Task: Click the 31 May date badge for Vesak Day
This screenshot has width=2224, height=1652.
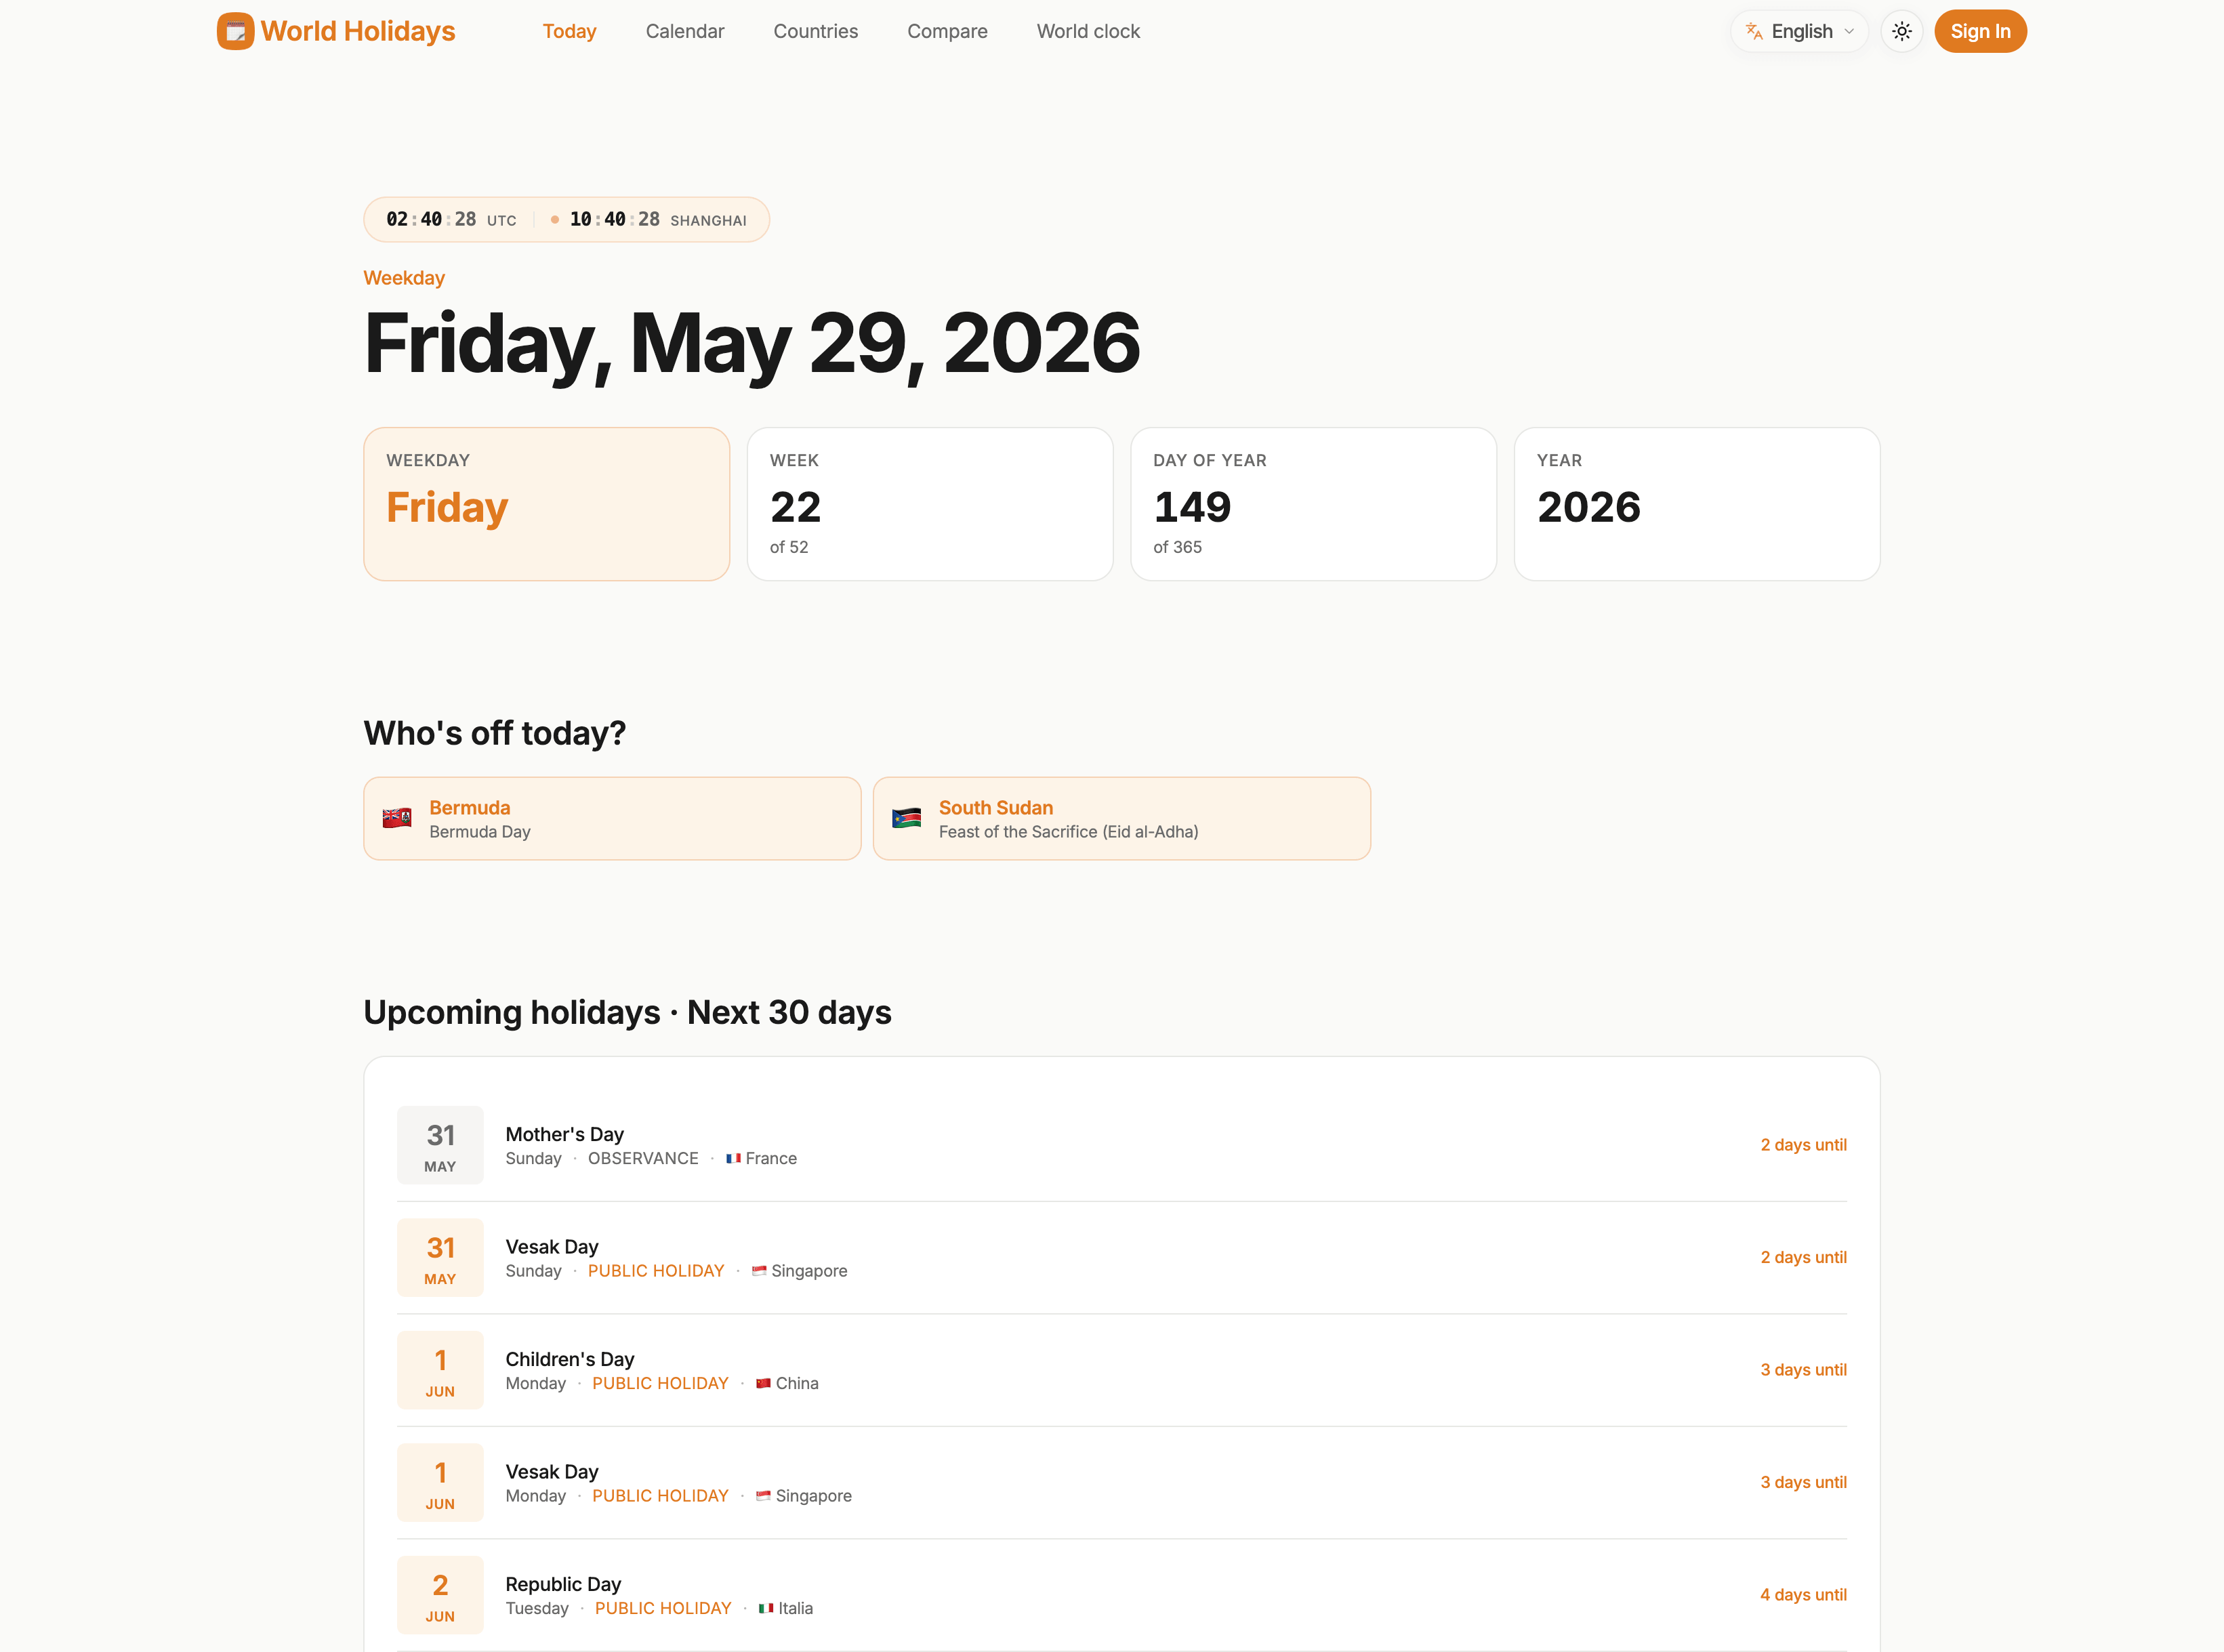Action: coord(440,1257)
